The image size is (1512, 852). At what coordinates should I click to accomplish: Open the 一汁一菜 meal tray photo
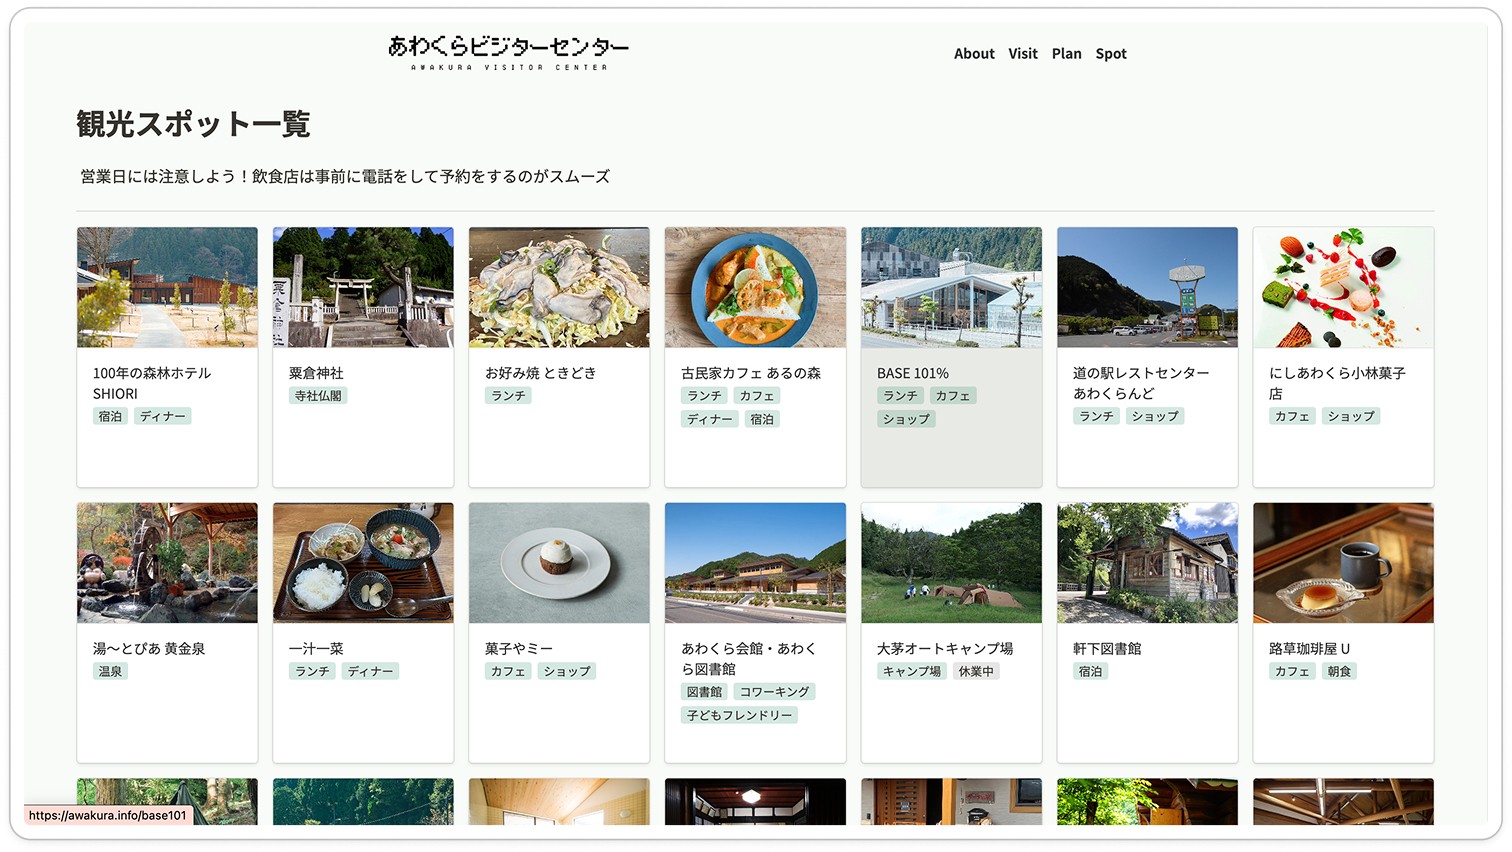[x=363, y=563]
